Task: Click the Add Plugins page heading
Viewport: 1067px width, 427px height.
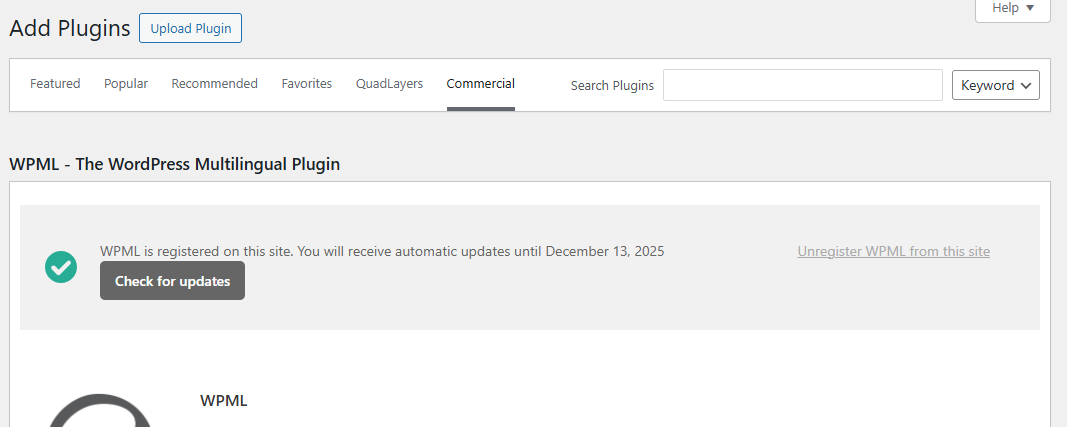Action: click(69, 29)
